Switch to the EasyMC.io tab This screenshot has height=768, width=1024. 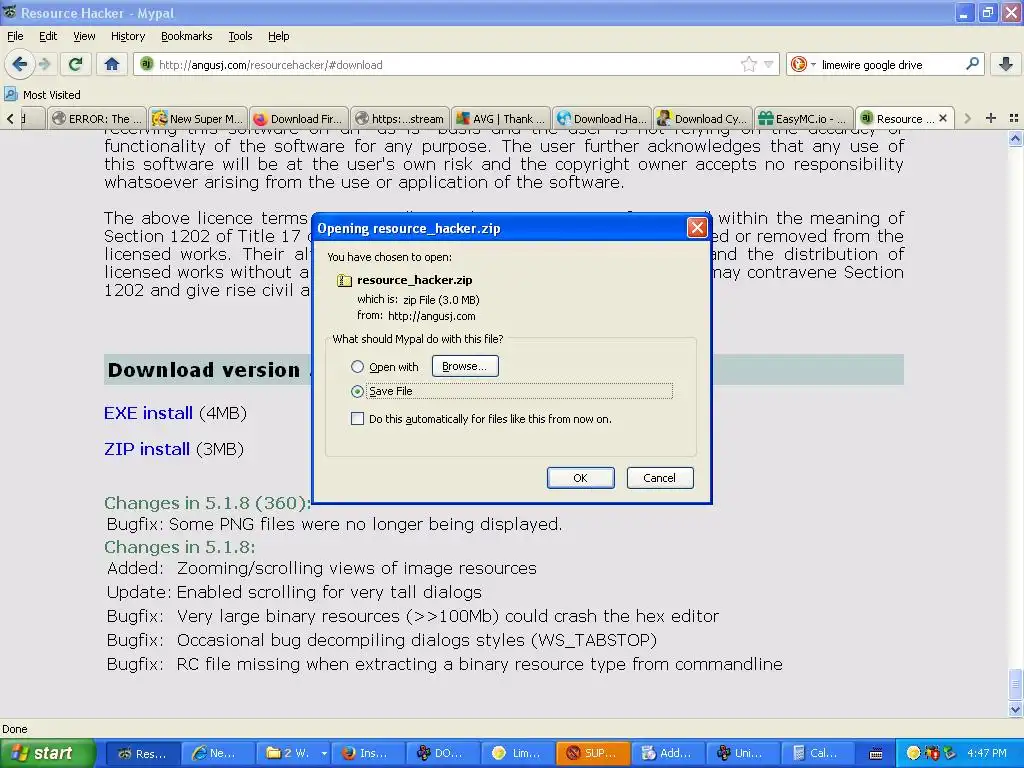point(803,118)
